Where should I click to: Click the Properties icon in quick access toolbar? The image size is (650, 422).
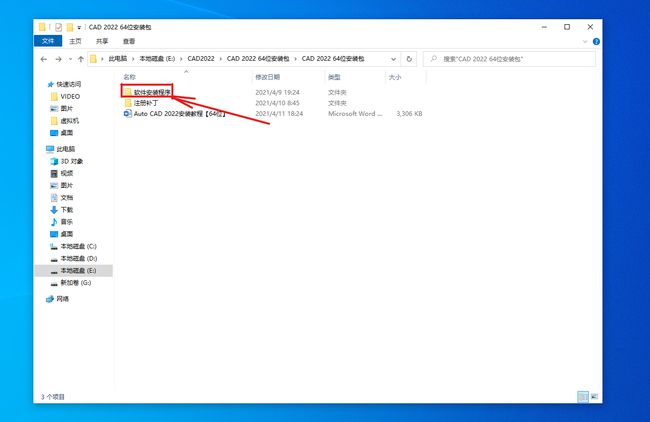58,27
